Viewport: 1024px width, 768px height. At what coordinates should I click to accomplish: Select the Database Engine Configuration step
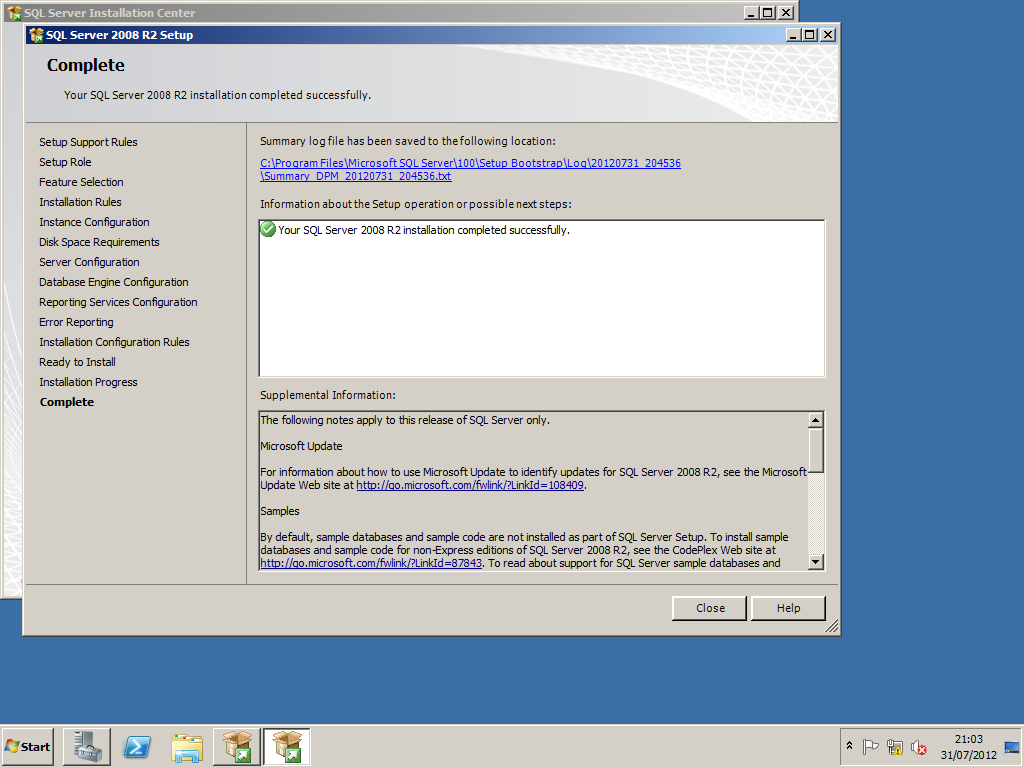click(114, 282)
